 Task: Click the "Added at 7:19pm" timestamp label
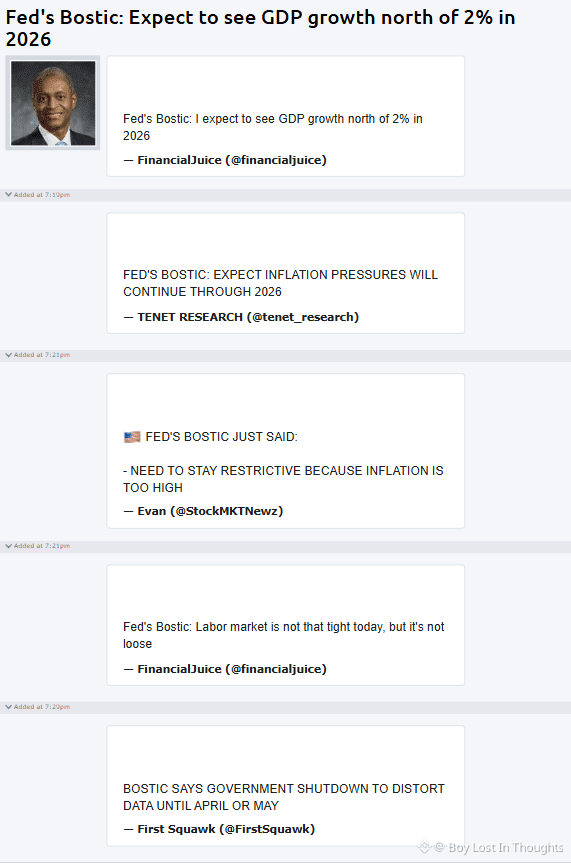42,195
